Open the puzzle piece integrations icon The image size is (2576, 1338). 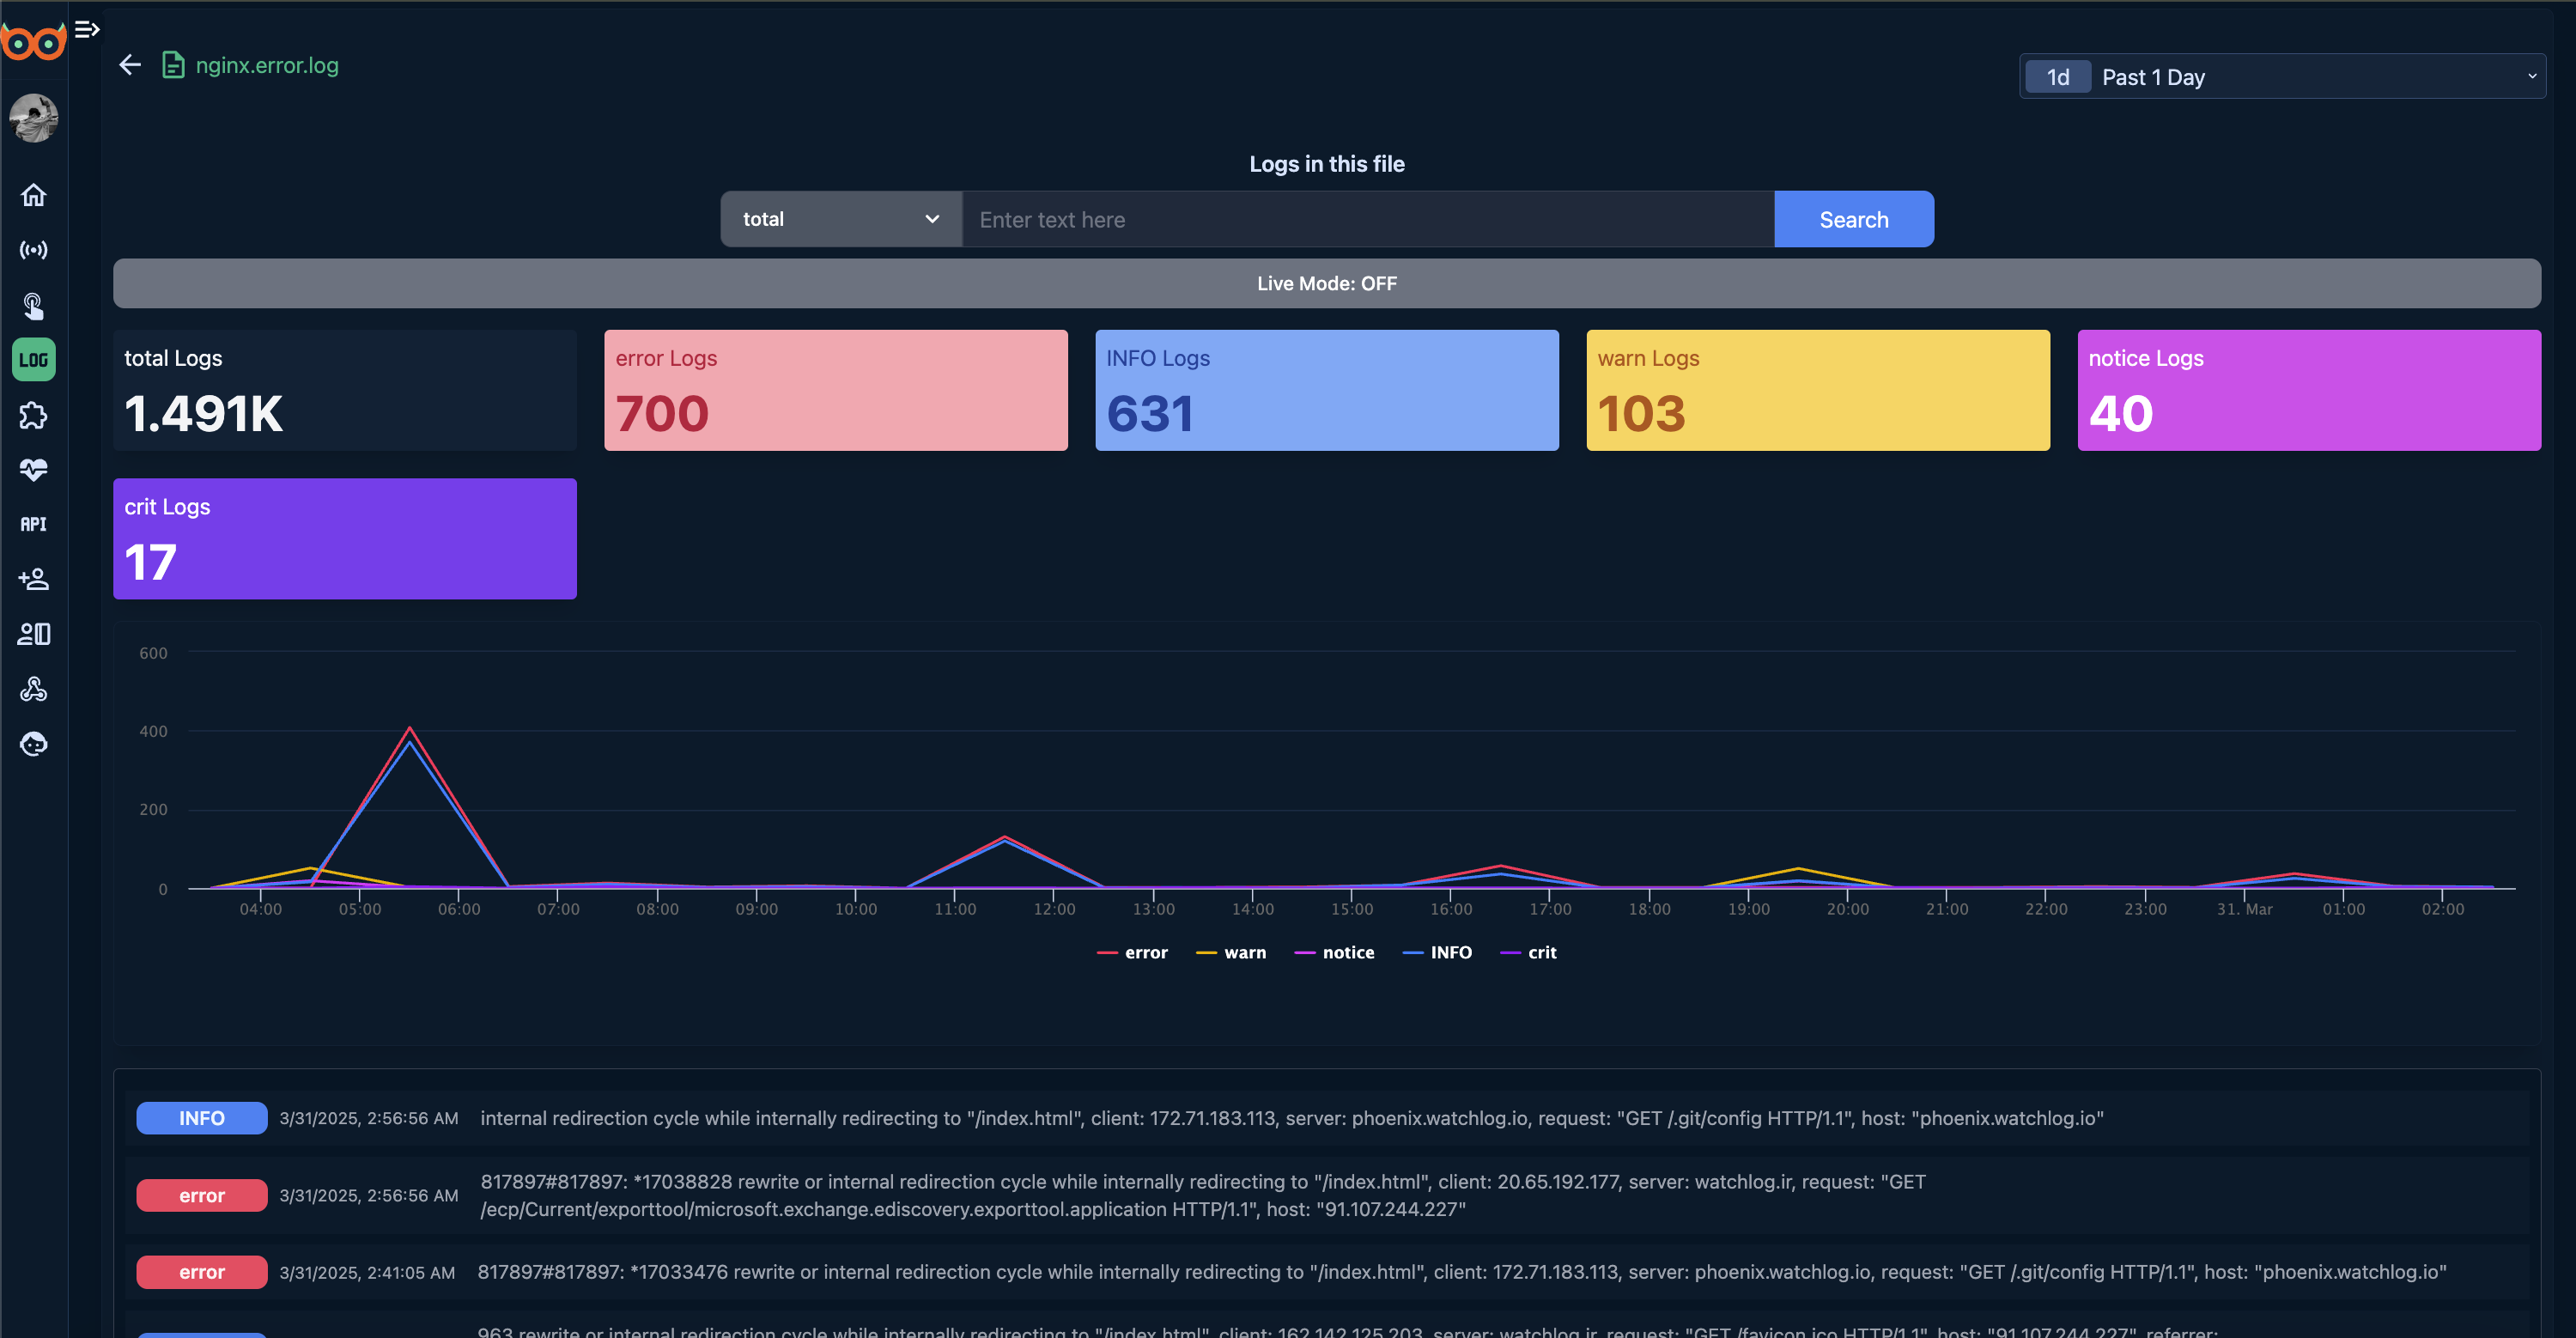(33, 415)
